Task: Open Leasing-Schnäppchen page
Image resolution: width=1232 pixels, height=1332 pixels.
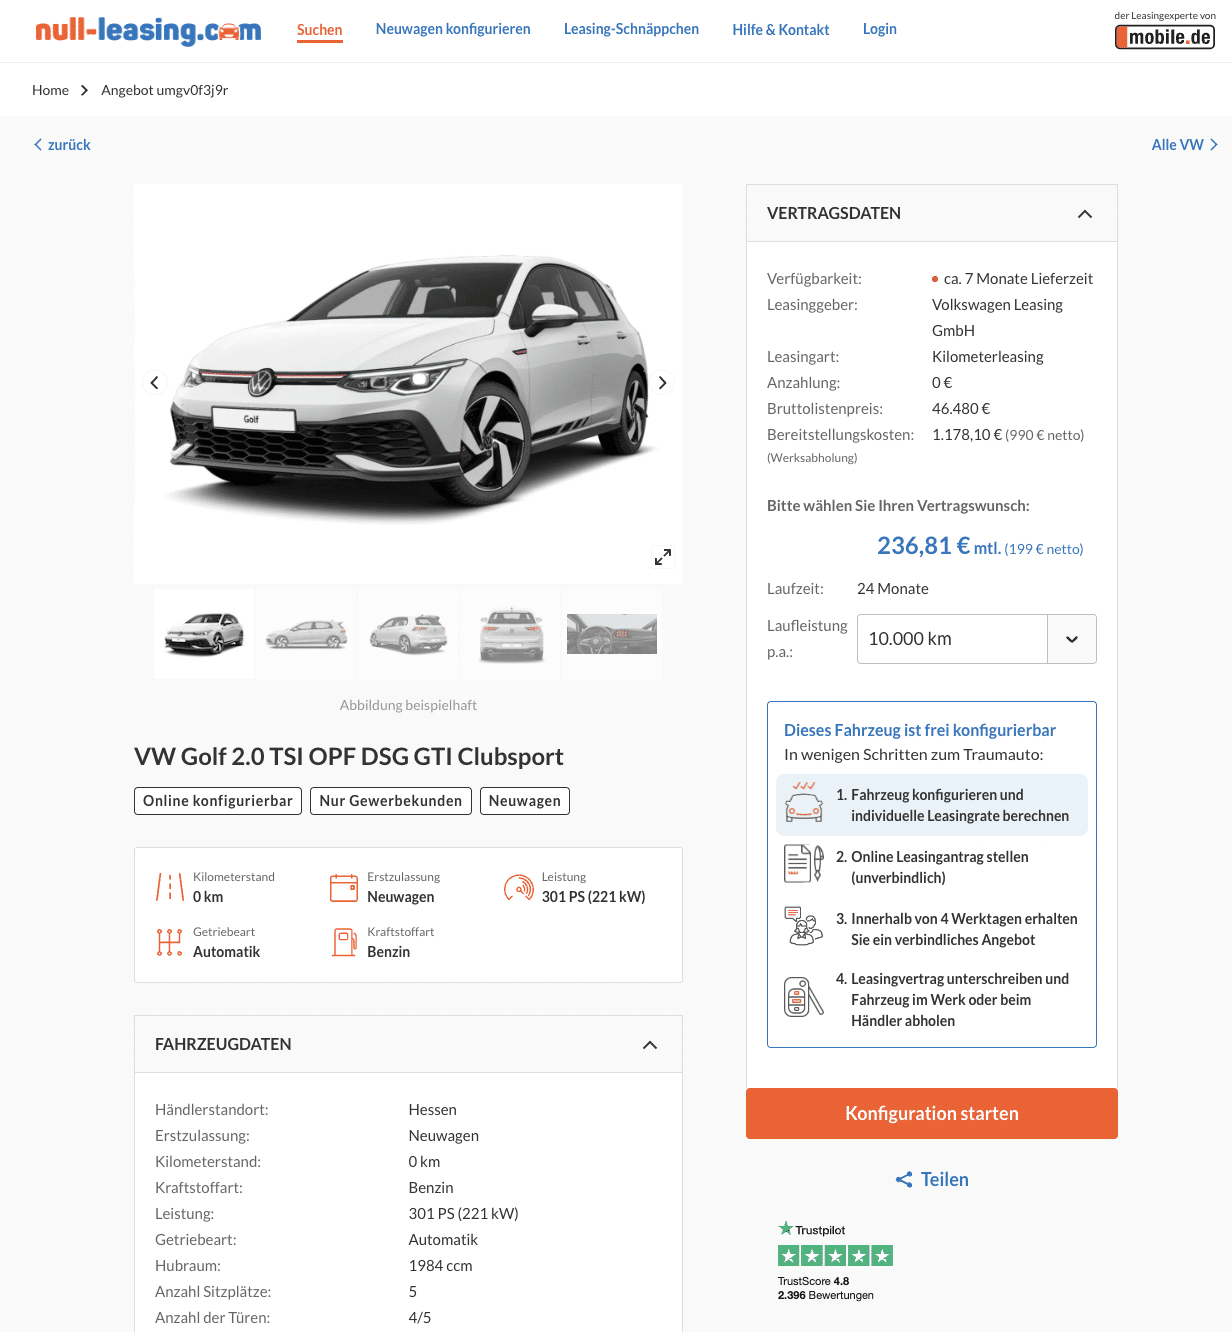Action: click(x=631, y=29)
